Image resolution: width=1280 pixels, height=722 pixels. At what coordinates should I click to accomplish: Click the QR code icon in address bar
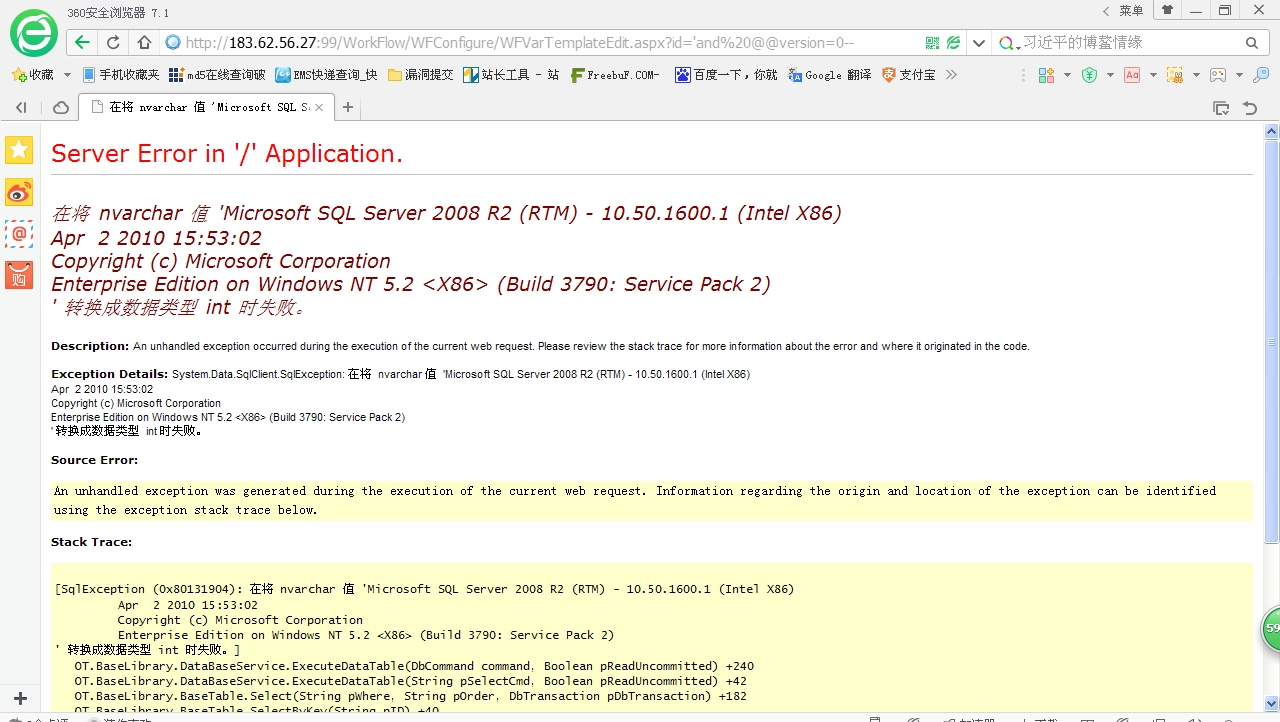coord(932,43)
